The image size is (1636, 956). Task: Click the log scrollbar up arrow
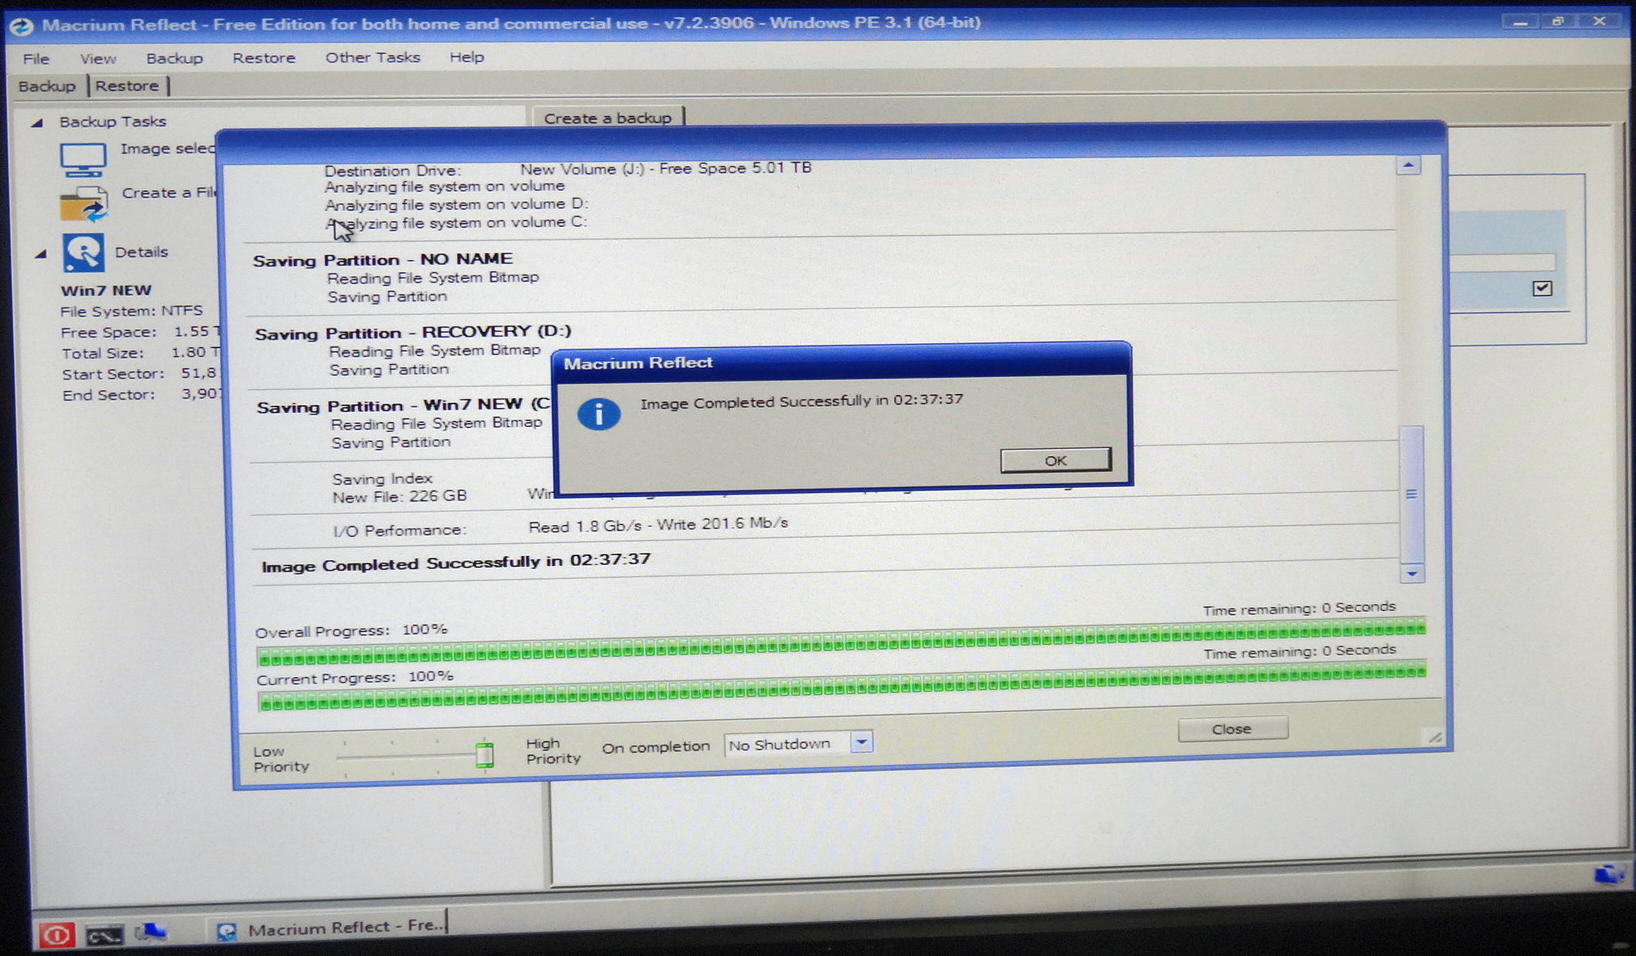(x=1408, y=165)
